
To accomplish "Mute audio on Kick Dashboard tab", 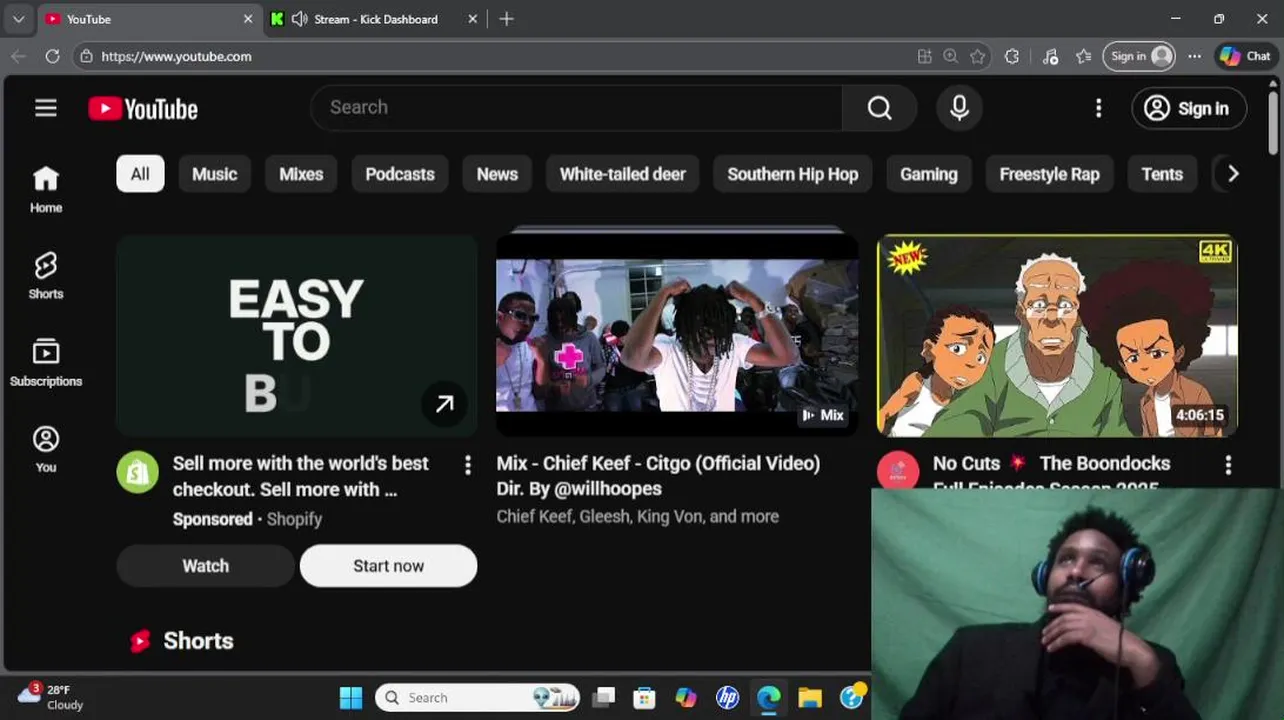I will (299, 19).
